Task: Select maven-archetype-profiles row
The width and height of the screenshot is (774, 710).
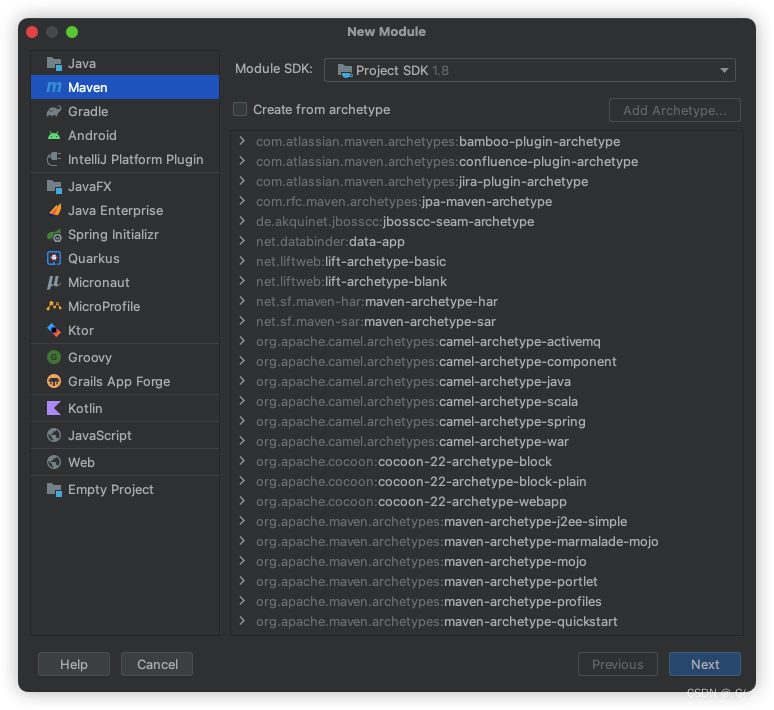Action: [x=487, y=601]
